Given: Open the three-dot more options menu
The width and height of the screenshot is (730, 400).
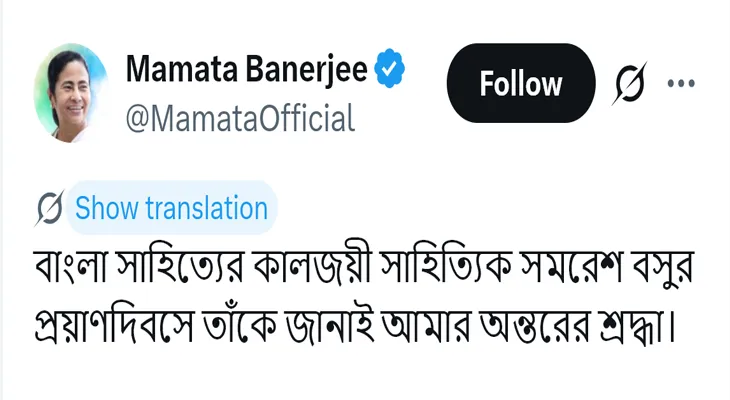Looking at the screenshot, I should (681, 83).
